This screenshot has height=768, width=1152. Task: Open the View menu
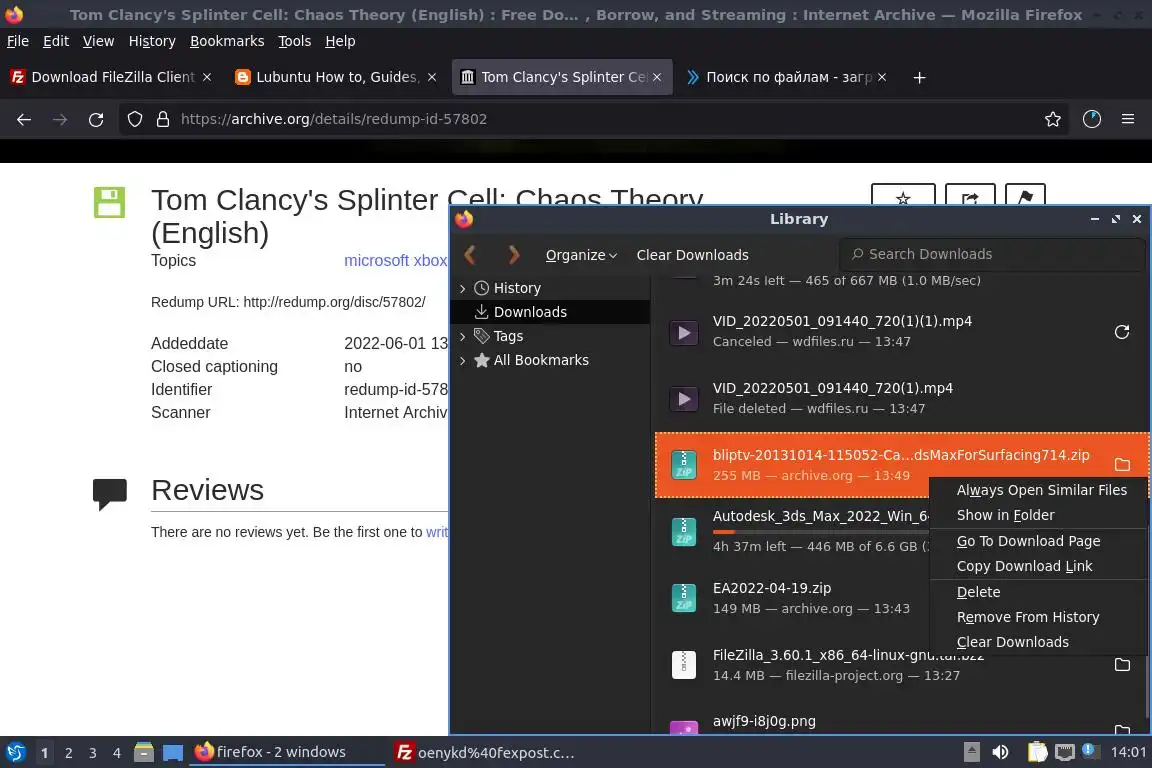coord(98,41)
